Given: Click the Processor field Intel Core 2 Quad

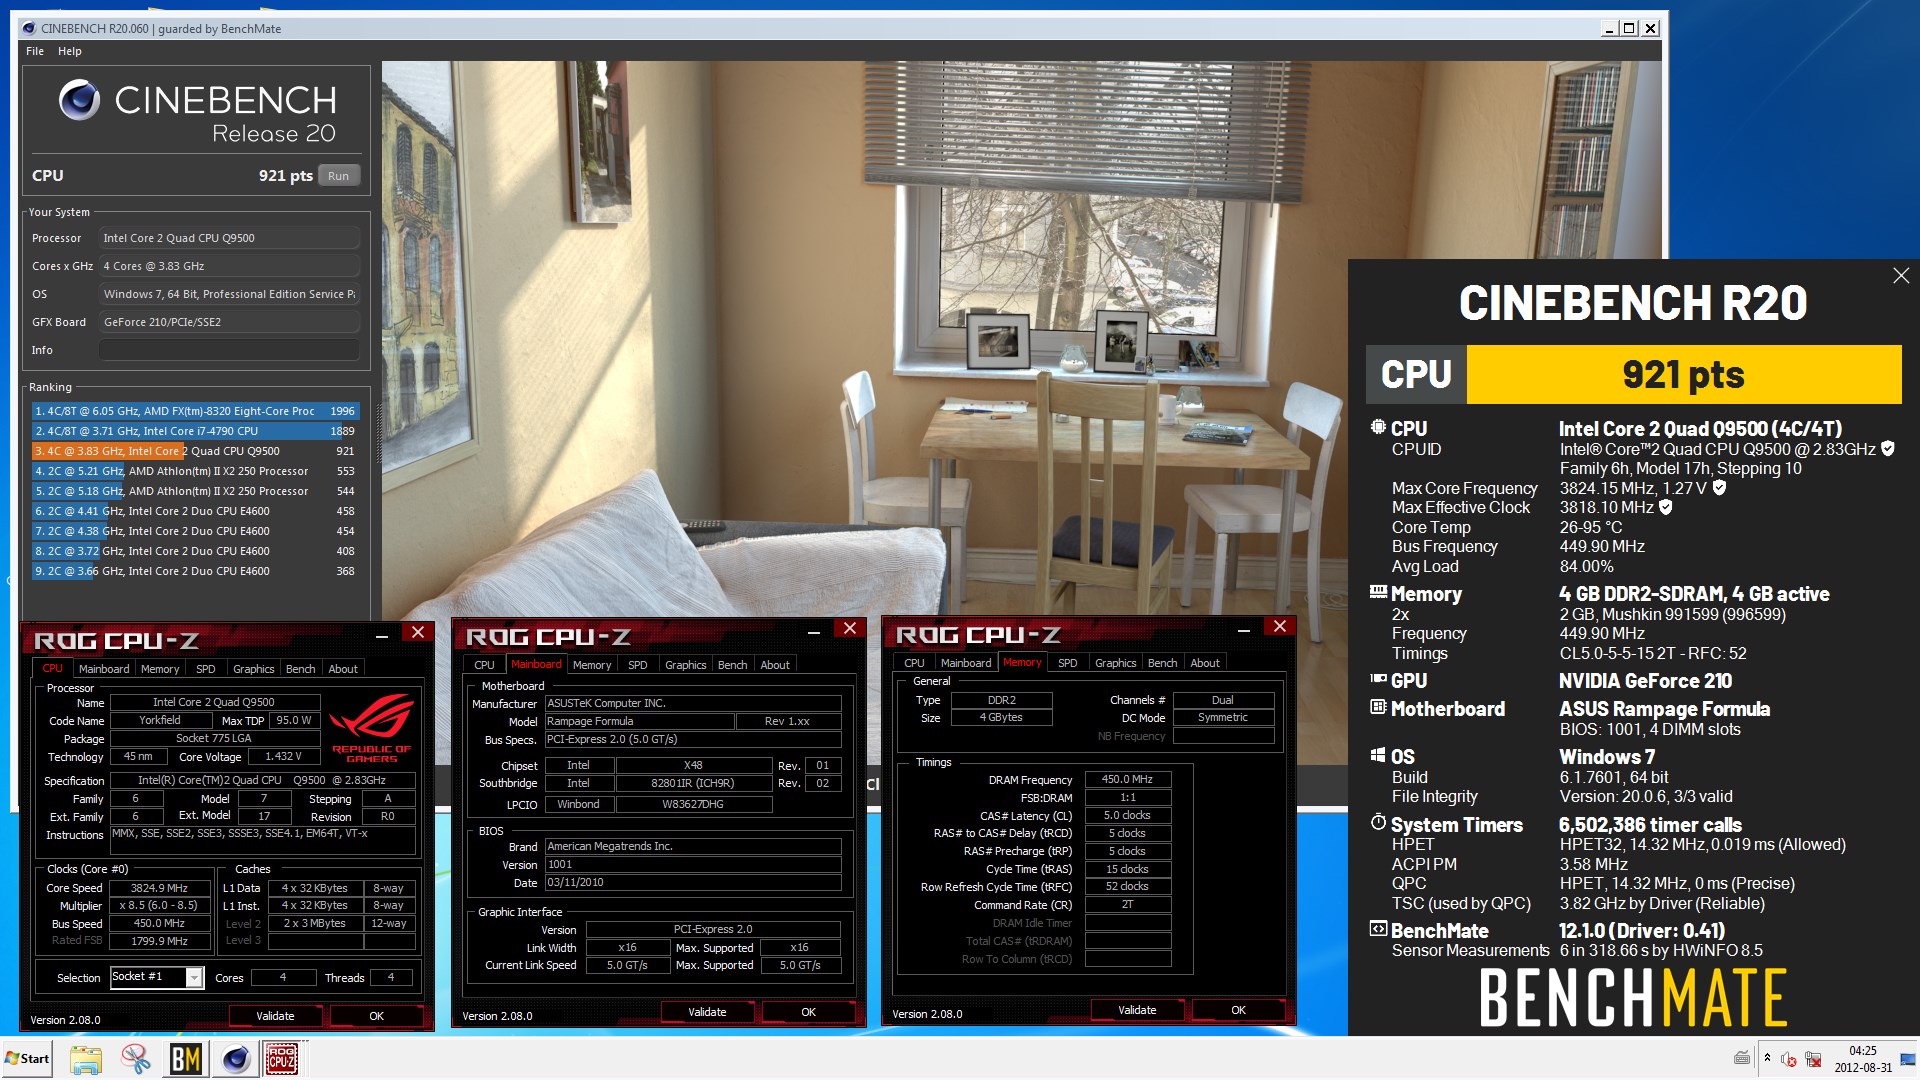Looking at the screenshot, I should (229, 238).
